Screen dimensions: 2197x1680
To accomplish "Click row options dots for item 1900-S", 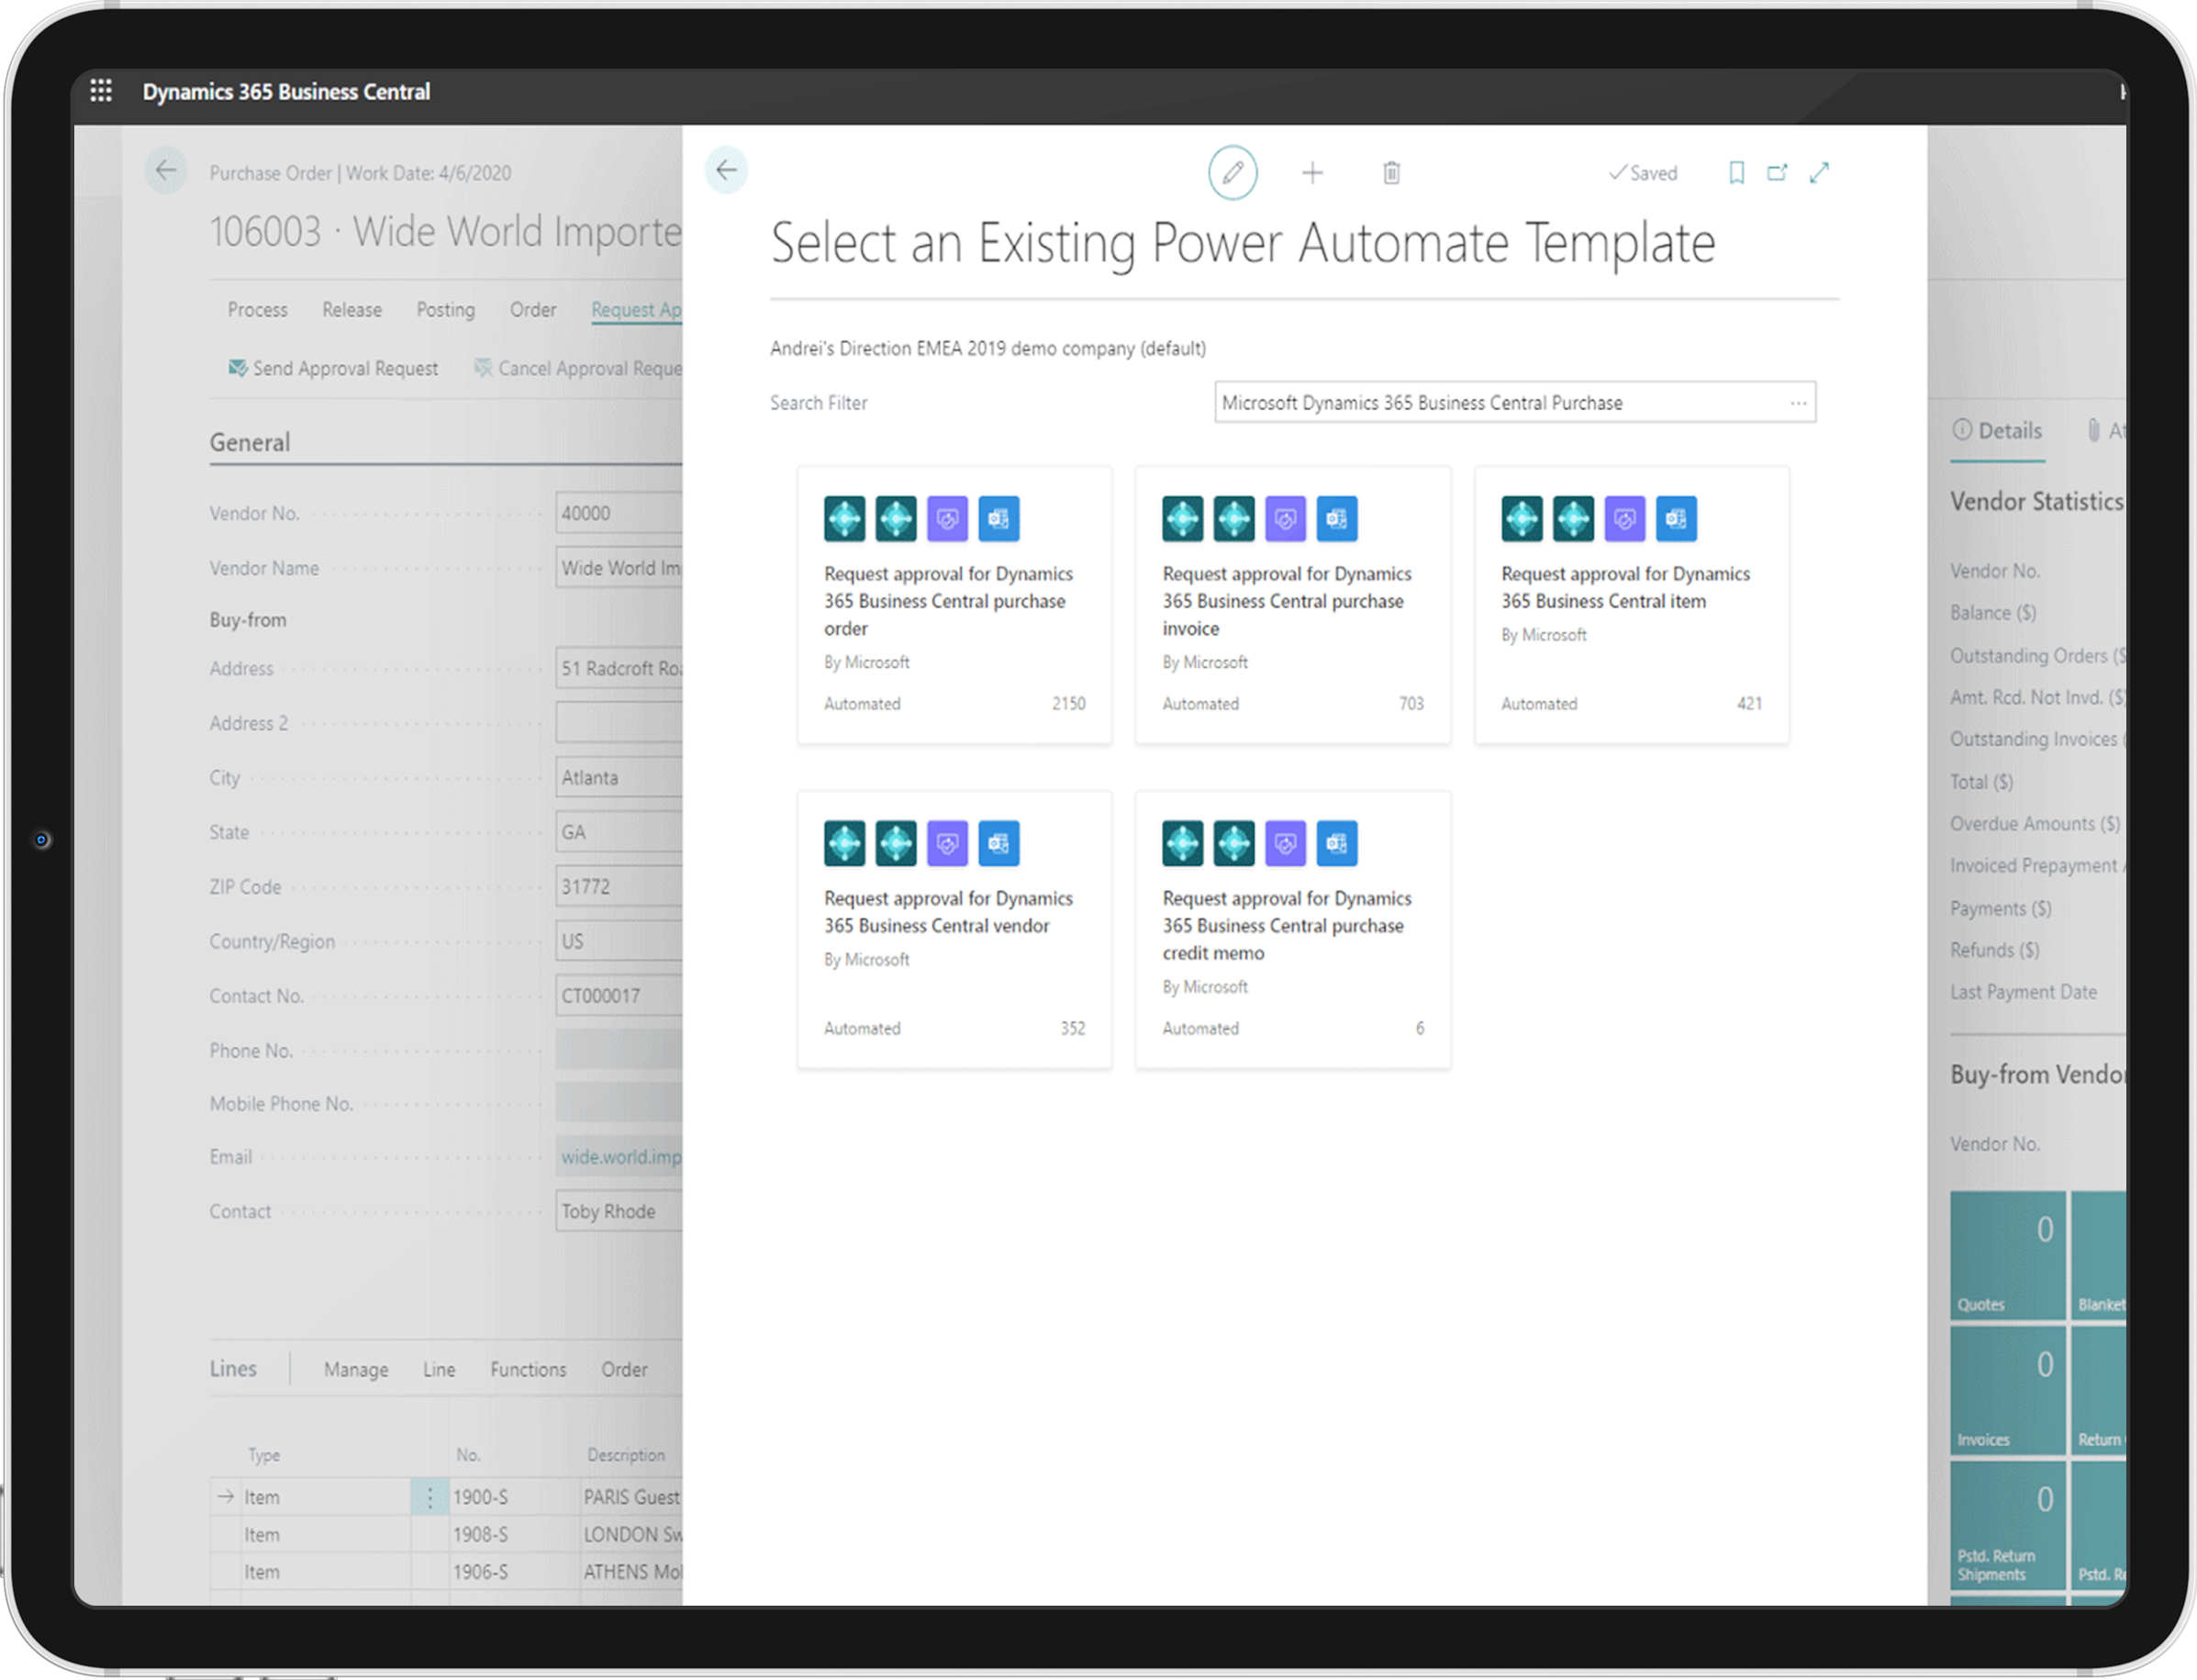I will point(430,1497).
